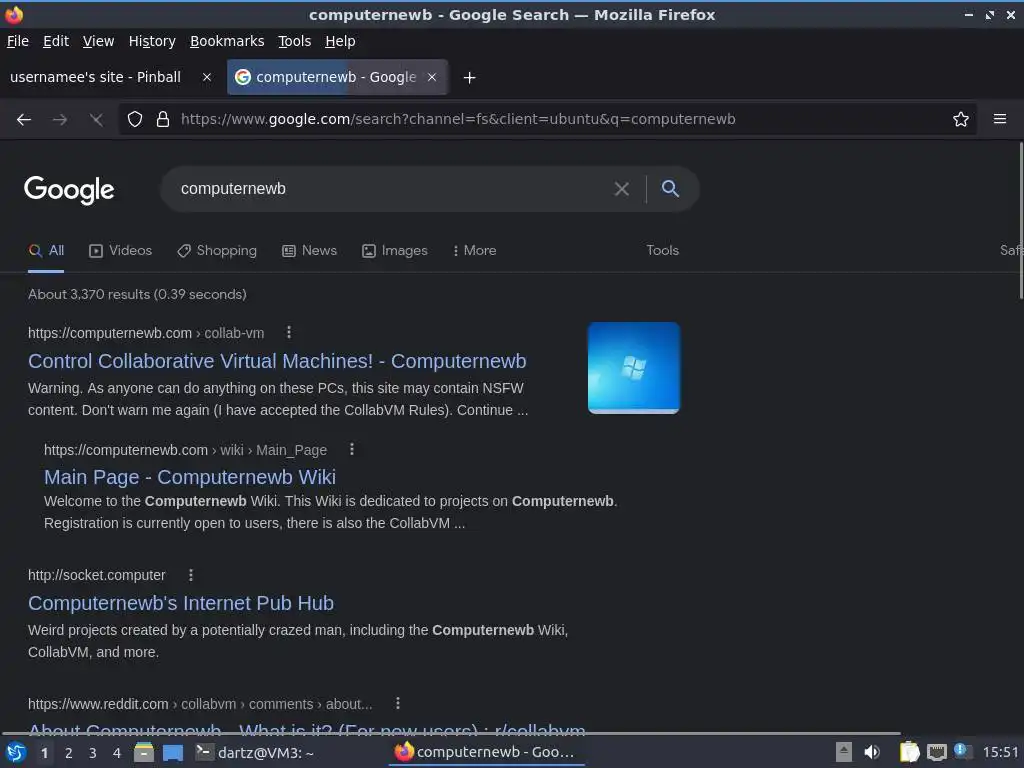The image size is (1024, 768).
Task: Select the Images search filter
Action: [x=395, y=251]
